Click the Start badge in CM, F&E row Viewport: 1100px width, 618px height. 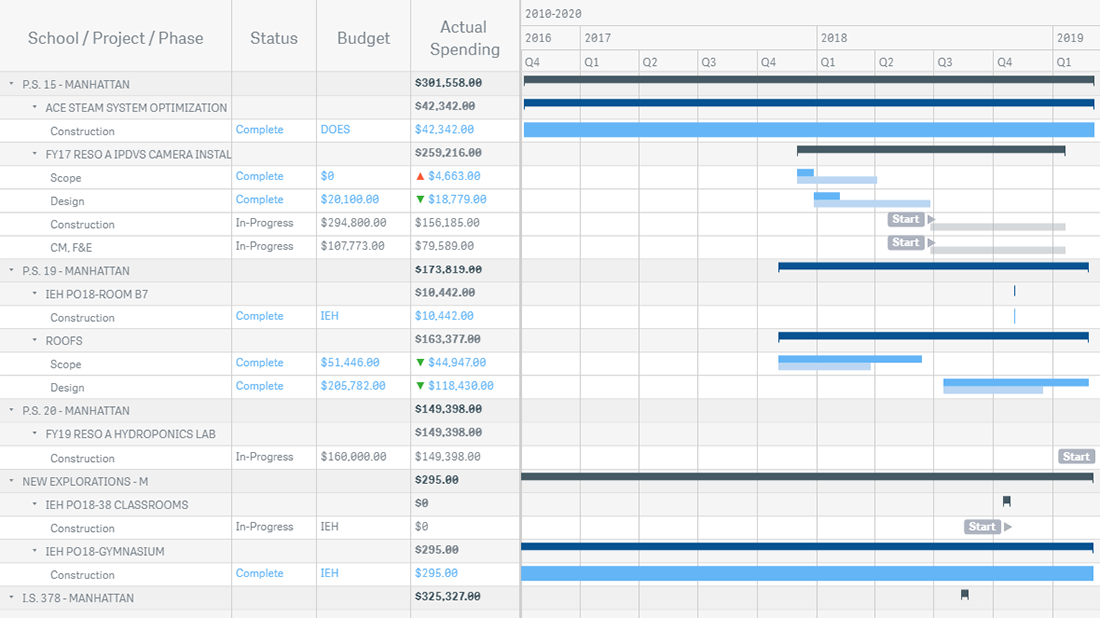905,243
